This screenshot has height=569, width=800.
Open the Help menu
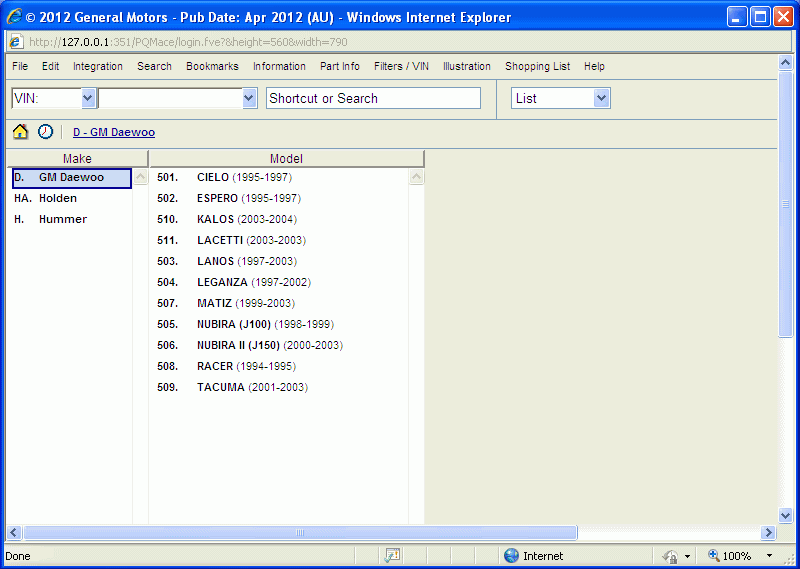coord(594,66)
